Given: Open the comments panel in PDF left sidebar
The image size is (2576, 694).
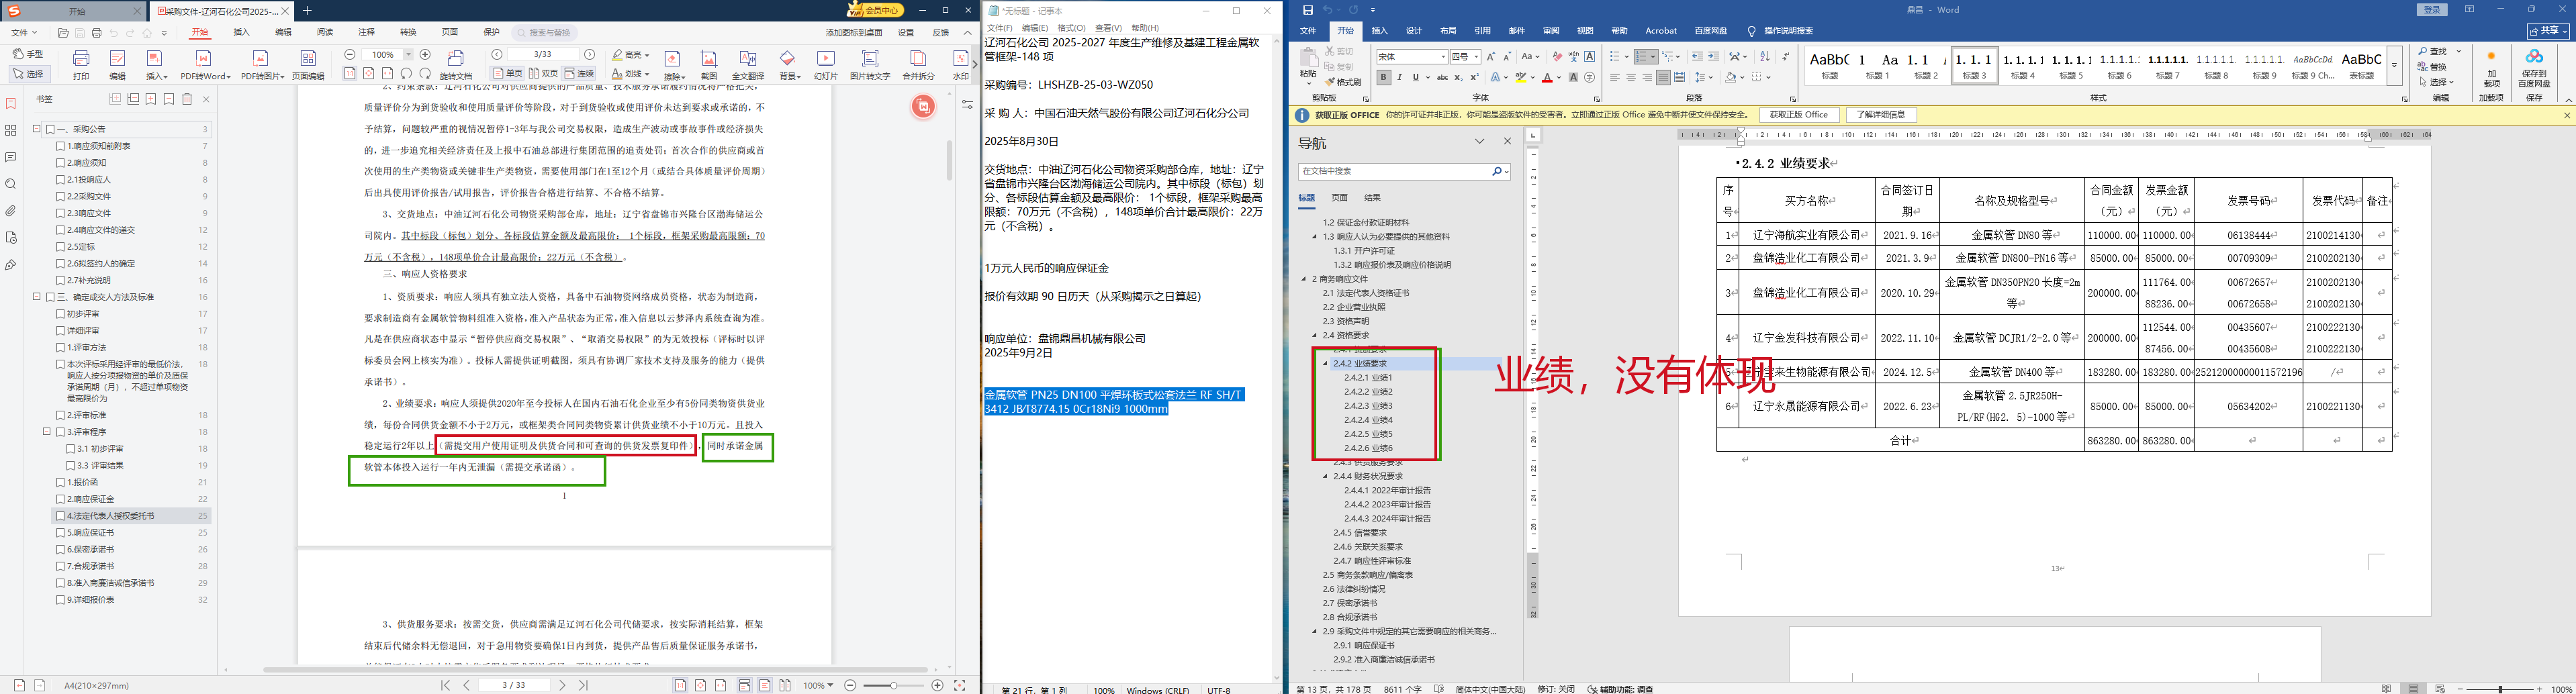Looking at the screenshot, I should 11,157.
